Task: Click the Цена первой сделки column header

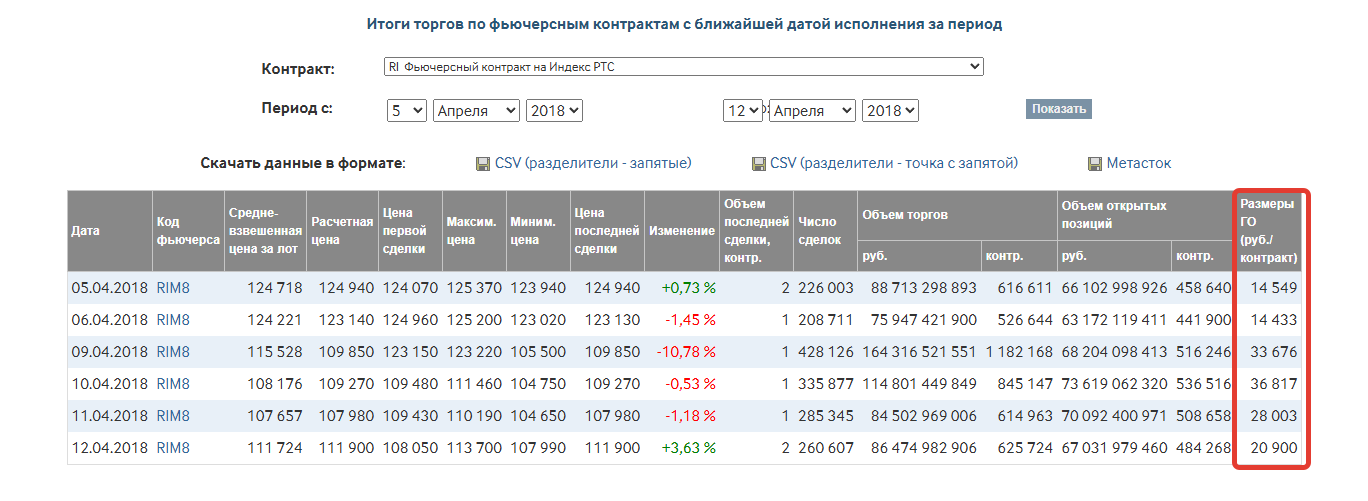Action: coord(410,231)
